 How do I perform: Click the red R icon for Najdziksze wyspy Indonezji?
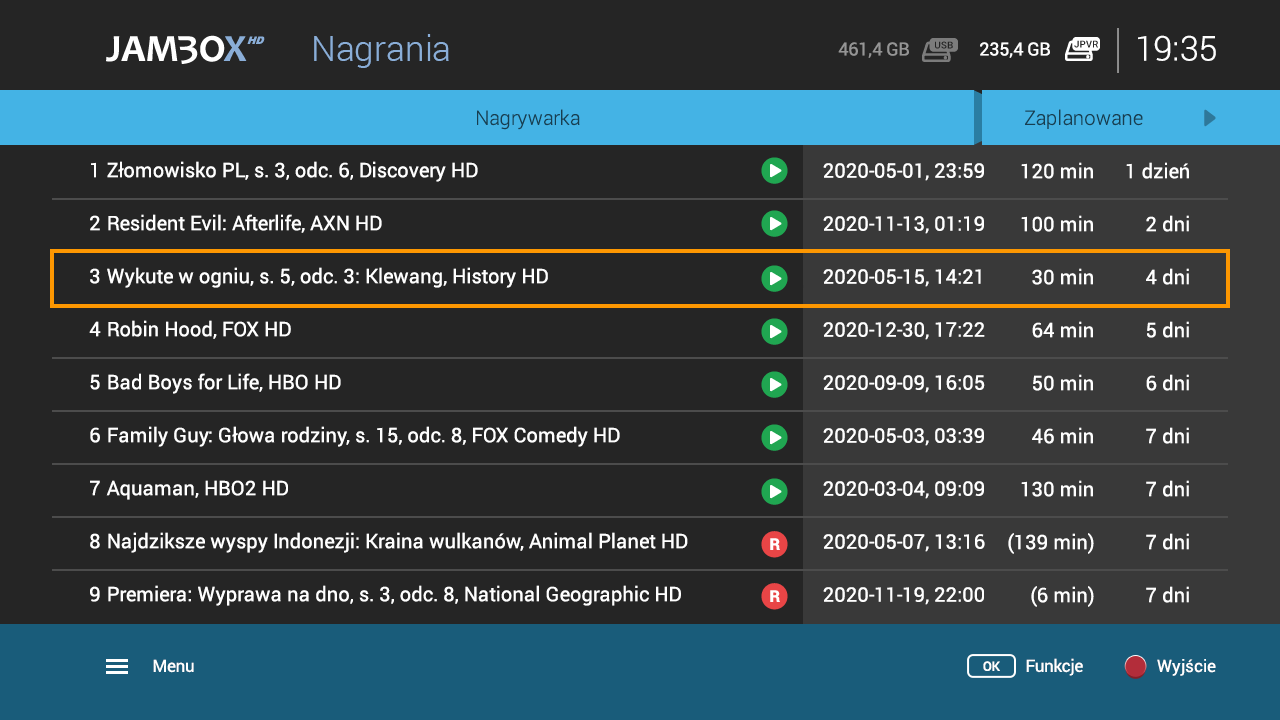(x=774, y=544)
